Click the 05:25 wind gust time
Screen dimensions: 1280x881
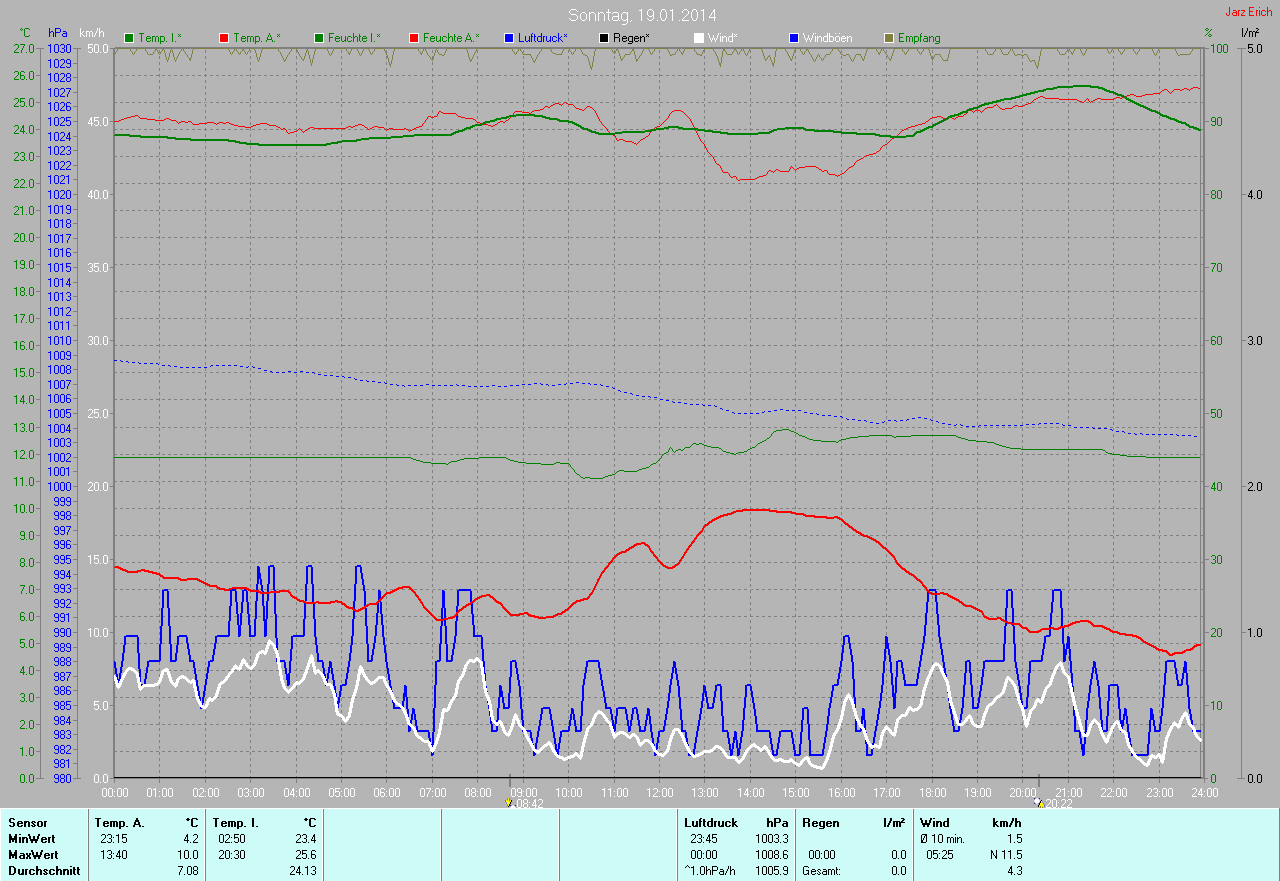click(x=939, y=855)
